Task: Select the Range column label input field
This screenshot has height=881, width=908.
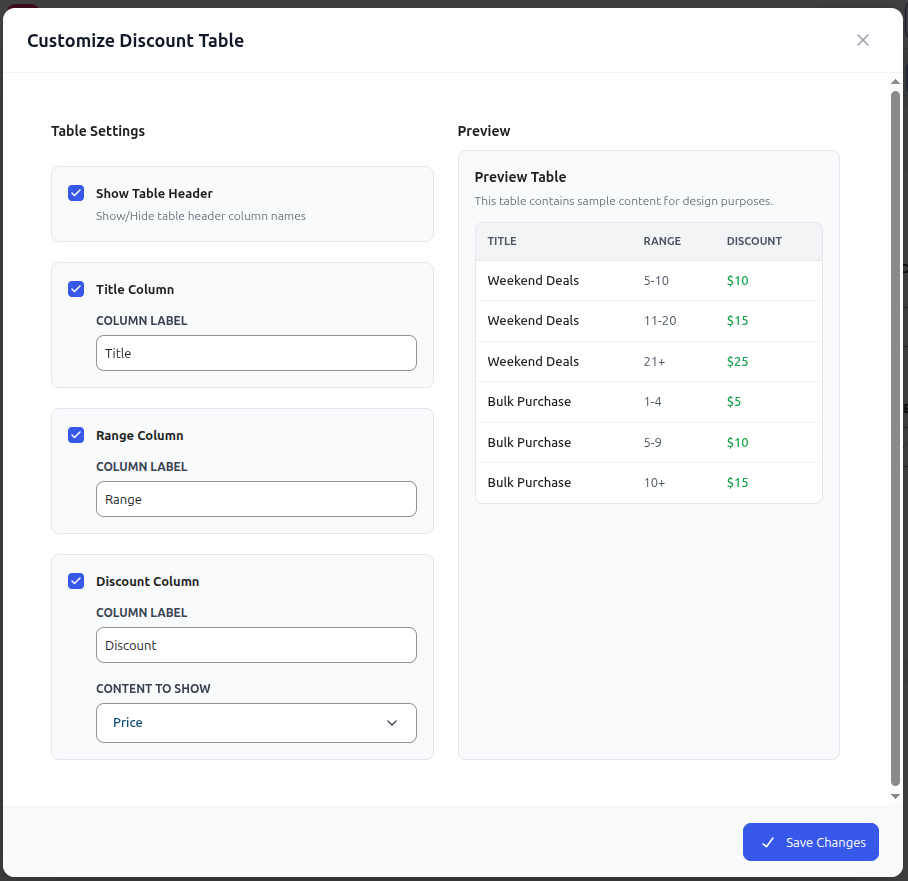Action: (256, 499)
